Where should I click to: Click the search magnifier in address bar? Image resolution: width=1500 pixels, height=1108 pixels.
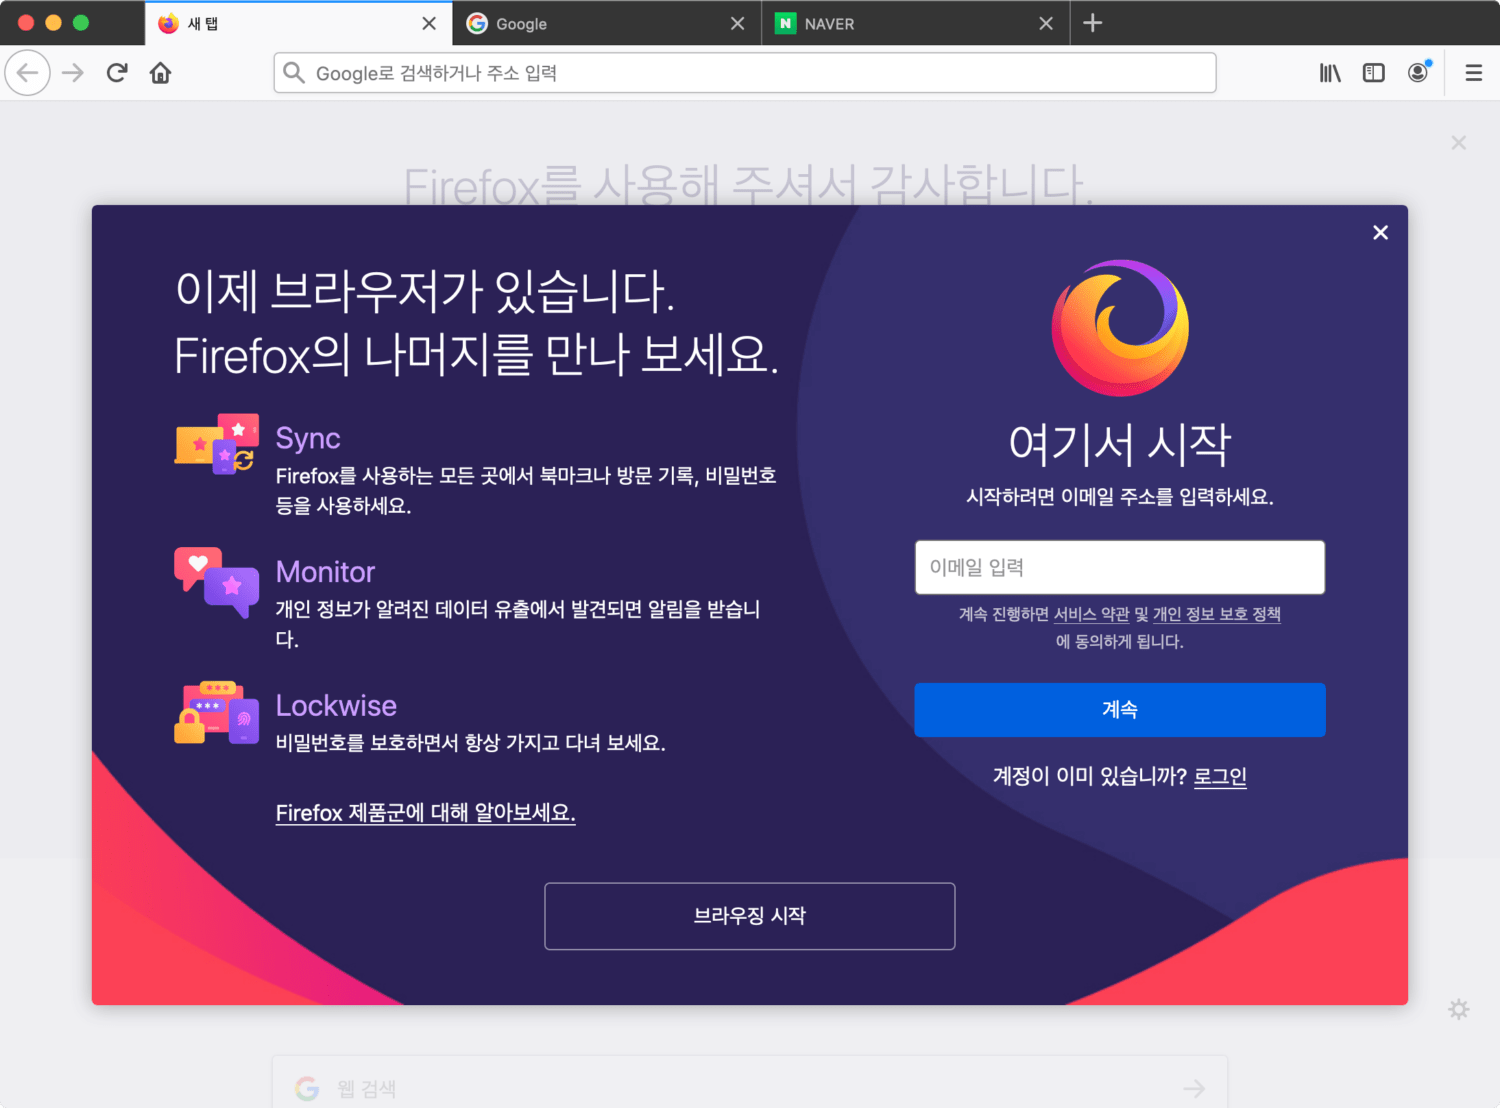point(294,72)
